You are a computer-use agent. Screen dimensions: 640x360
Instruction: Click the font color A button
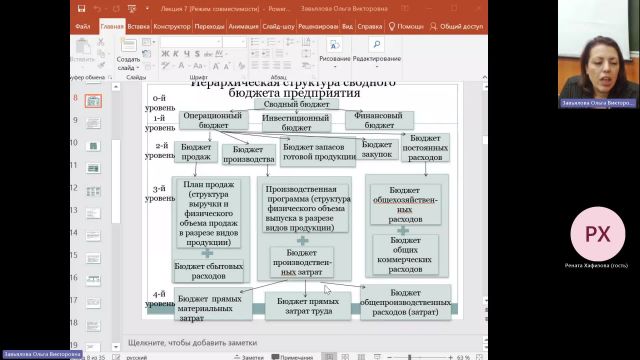click(181, 66)
